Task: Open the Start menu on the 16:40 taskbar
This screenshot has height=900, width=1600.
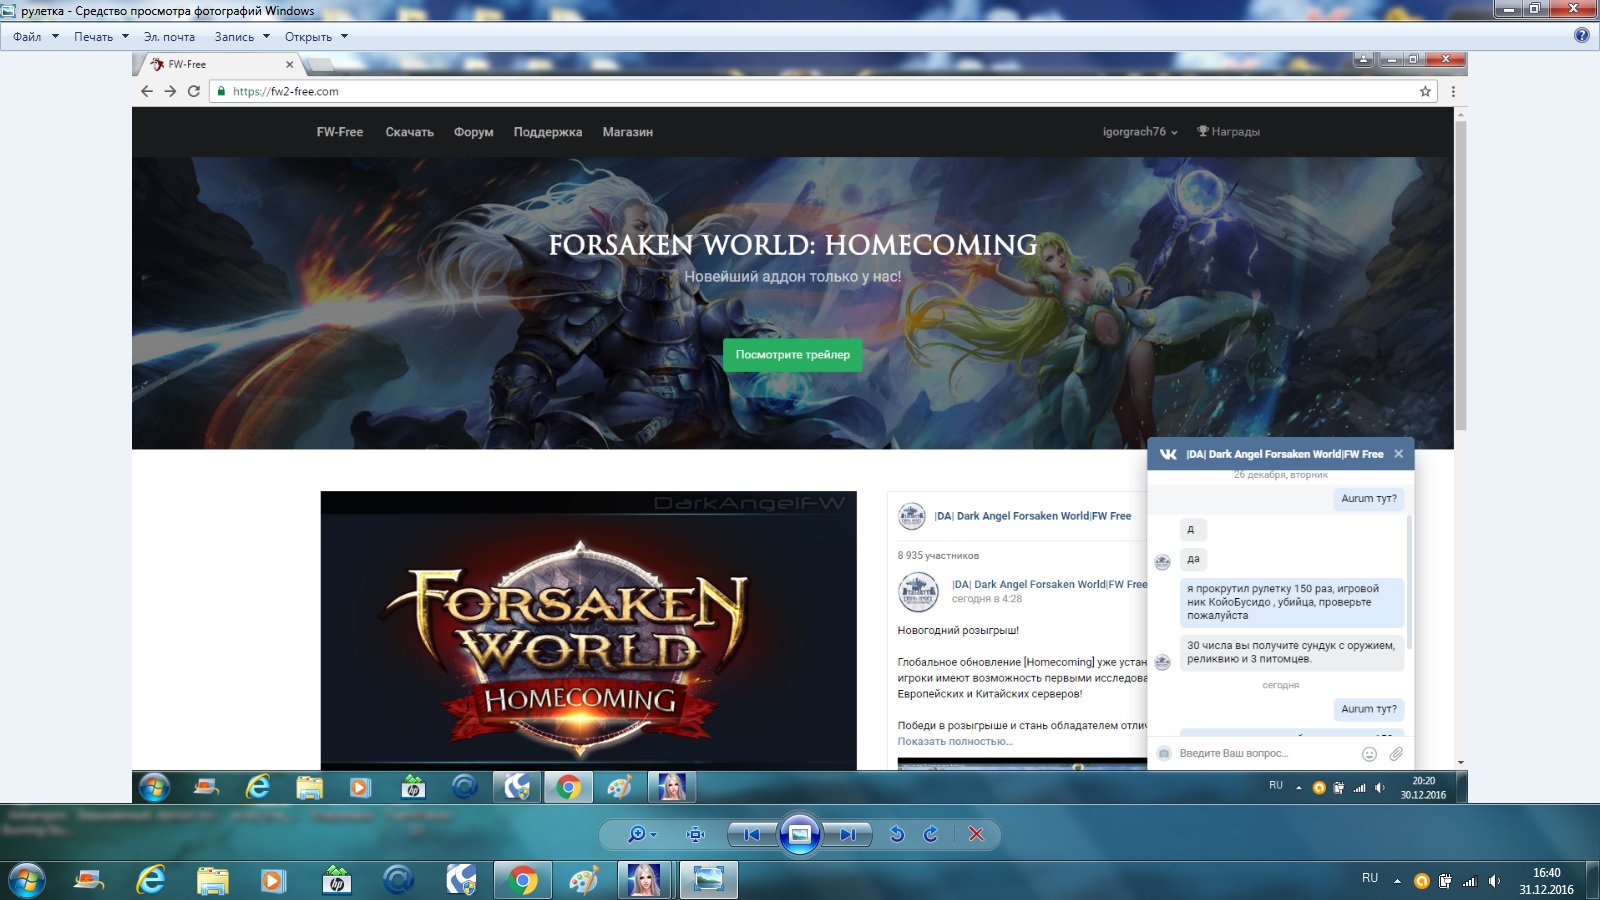Action: click(x=26, y=880)
